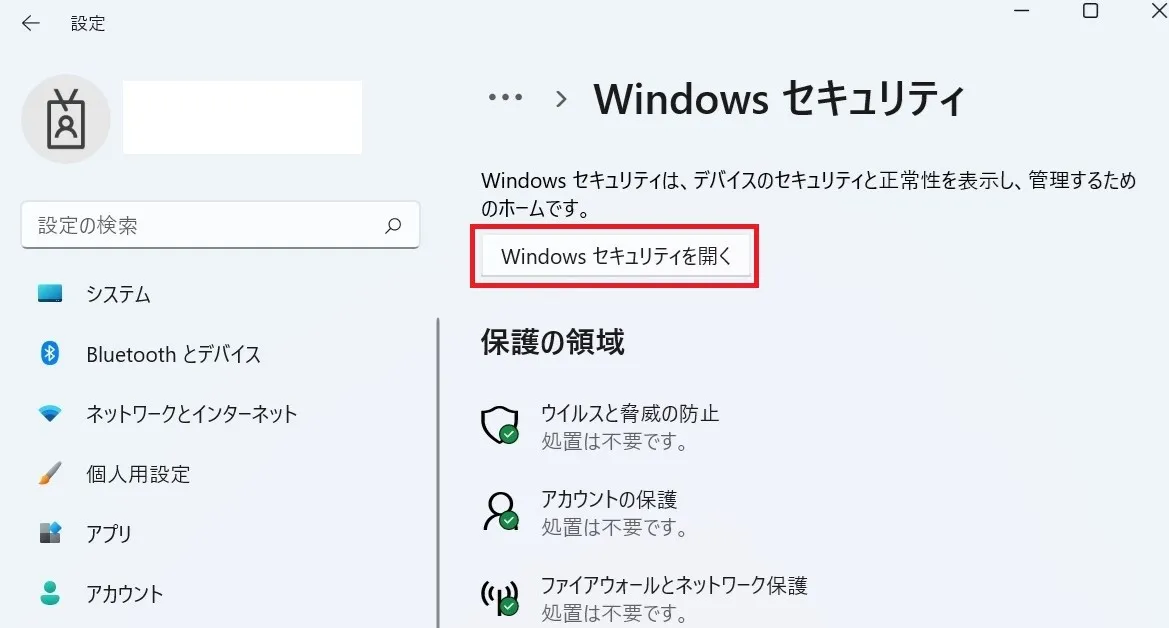Select アカウント in the navigation menu
Image resolution: width=1169 pixels, height=628 pixels.
tap(125, 593)
